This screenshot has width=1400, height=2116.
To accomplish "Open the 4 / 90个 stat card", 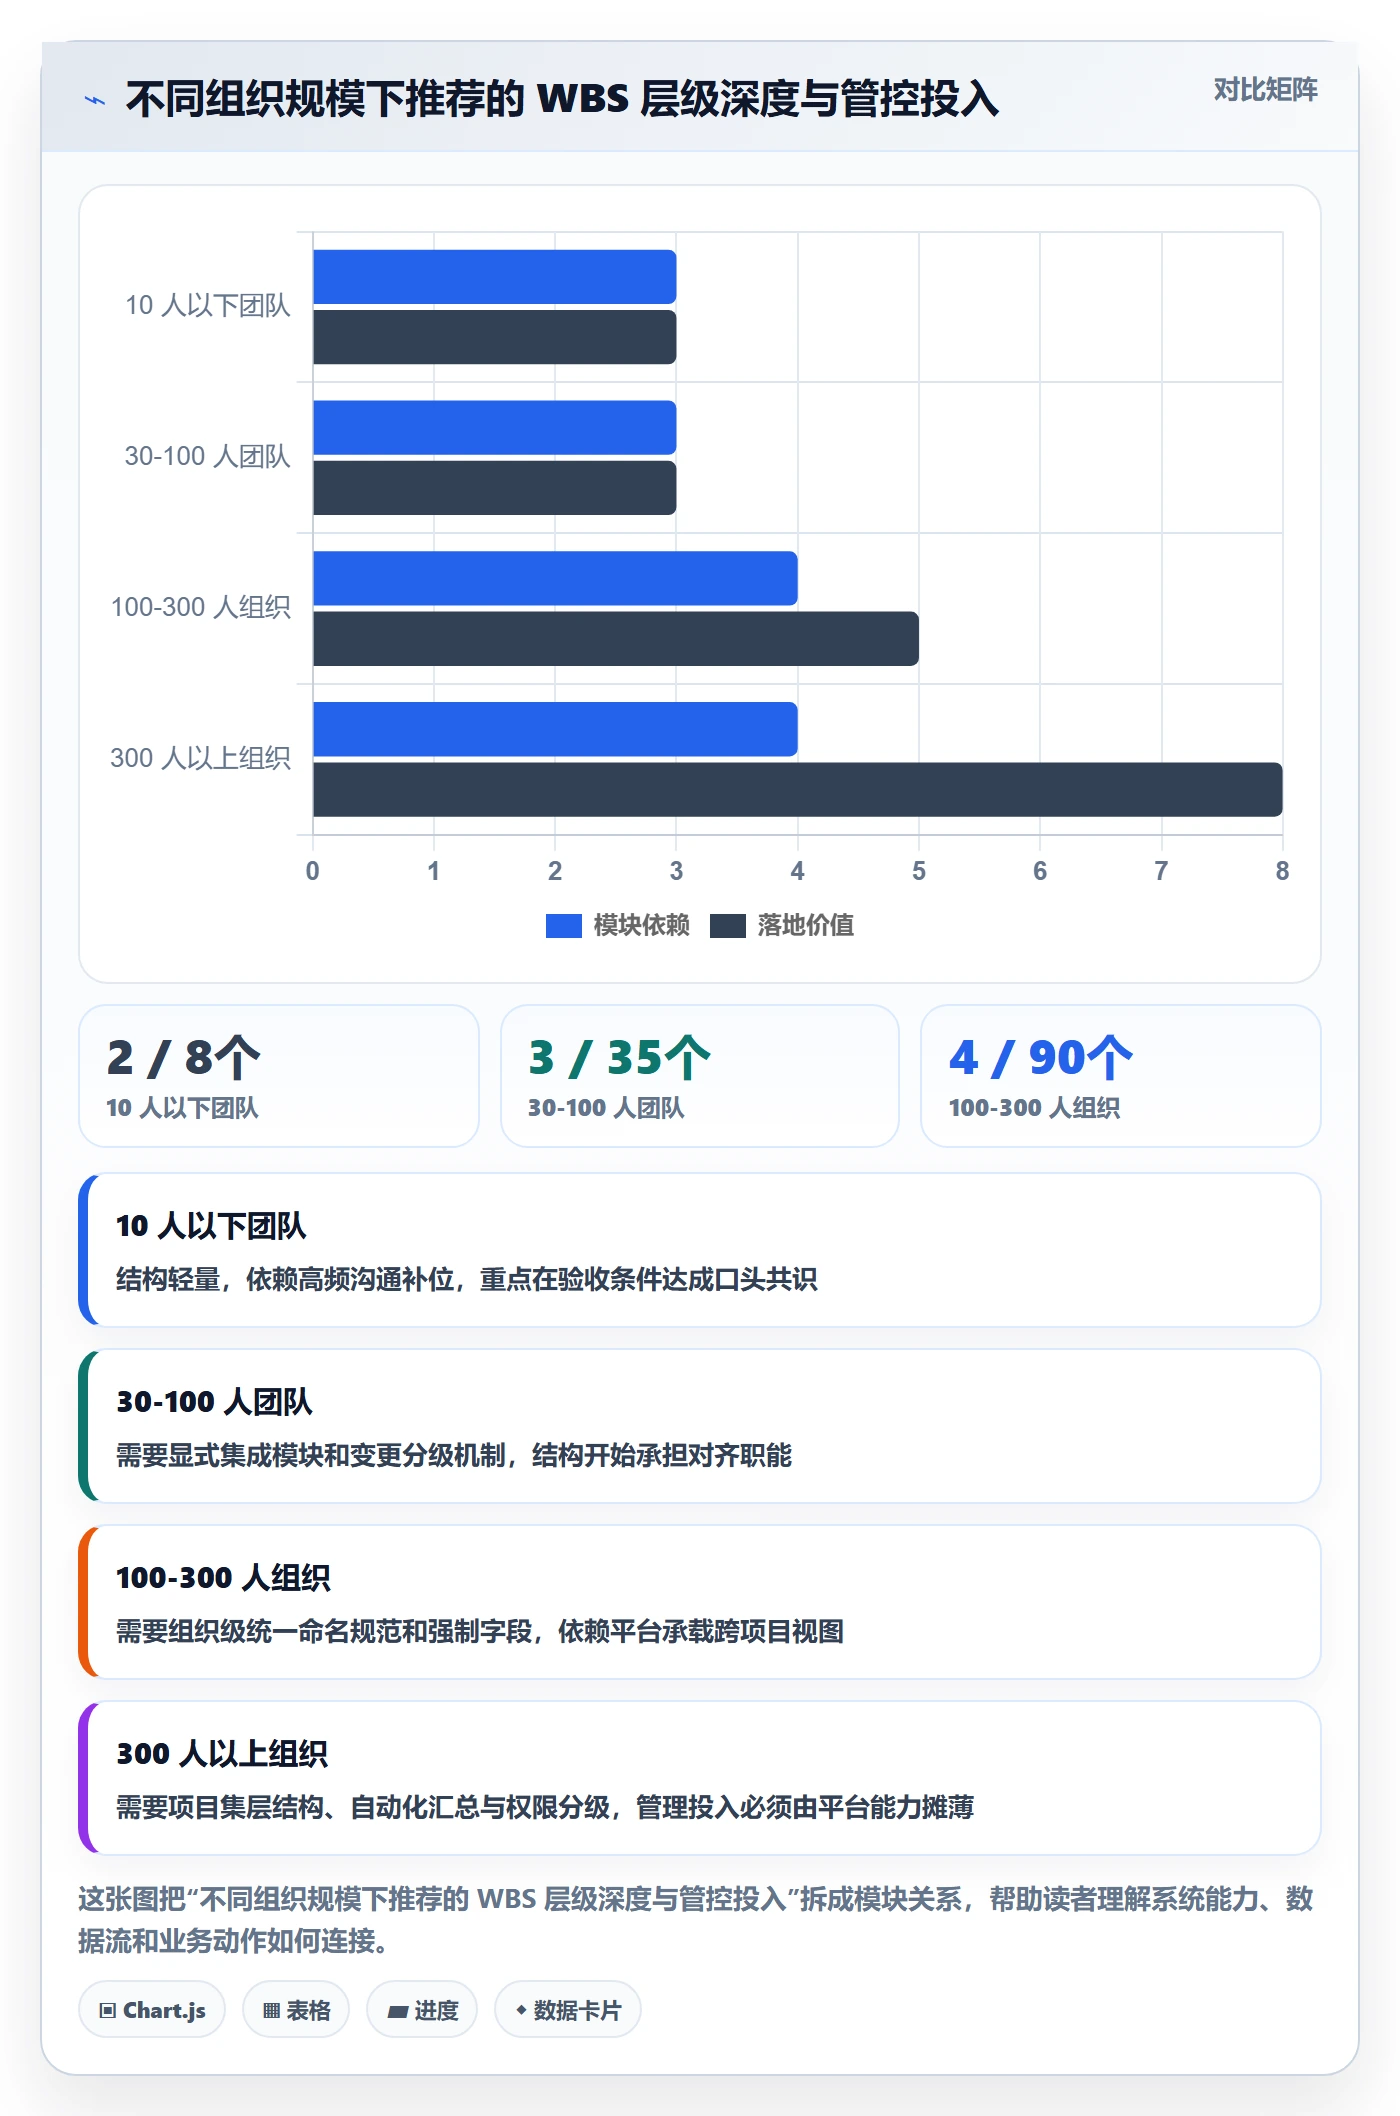I will [1121, 1076].
